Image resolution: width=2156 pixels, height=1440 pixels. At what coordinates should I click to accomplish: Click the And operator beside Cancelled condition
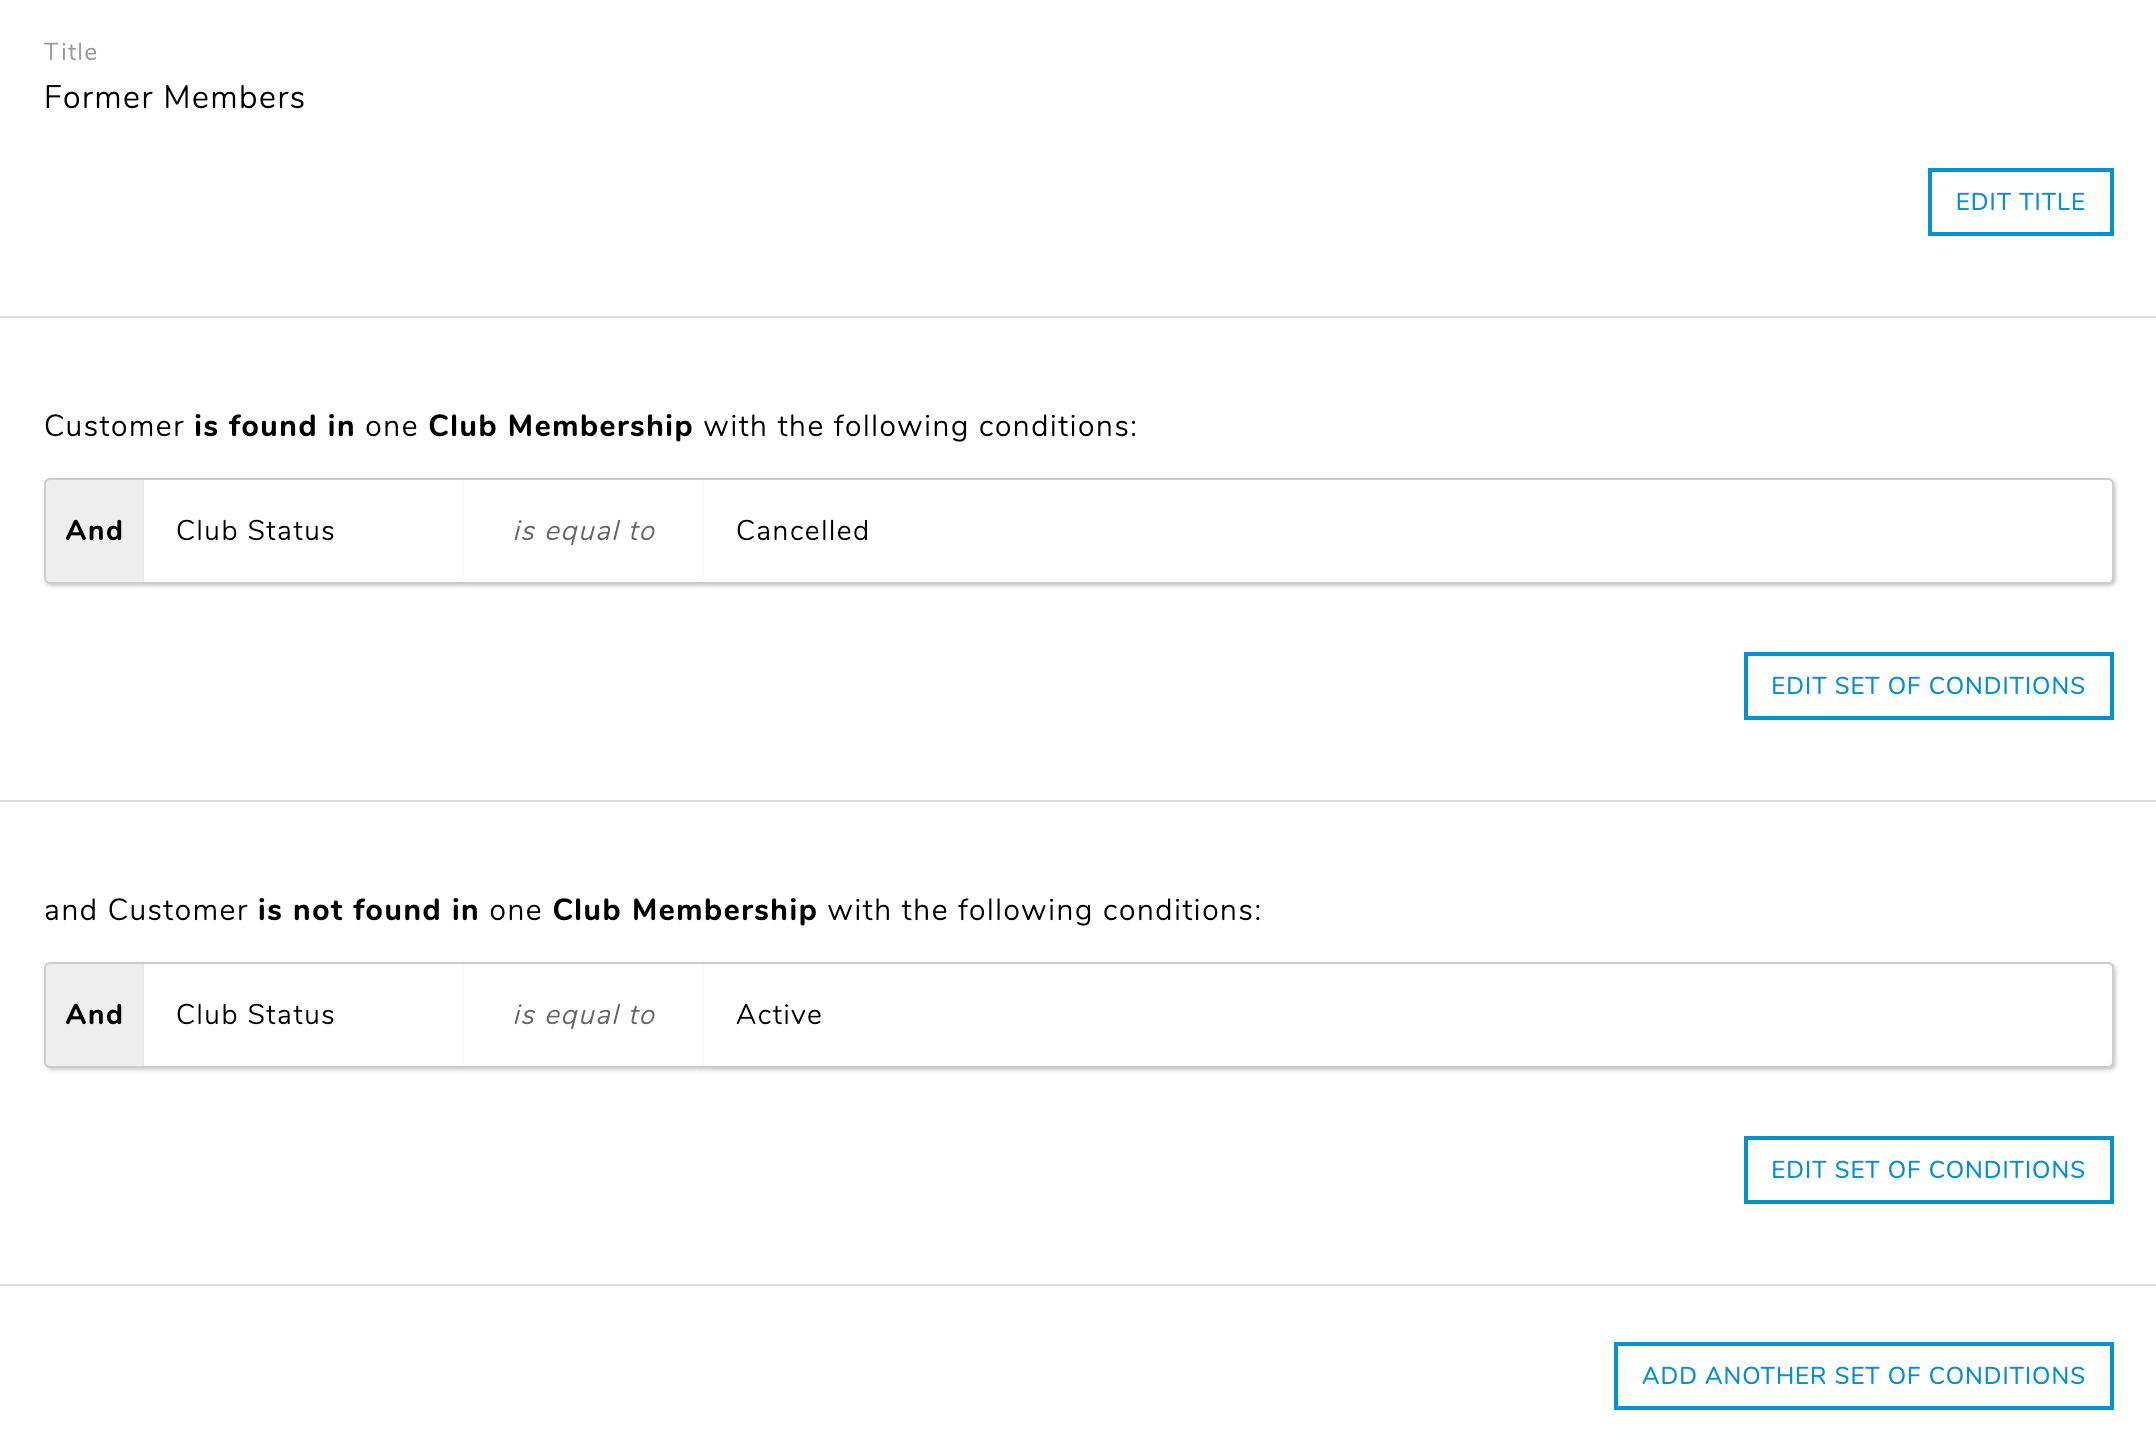pyautogui.click(x=94, y=531)
